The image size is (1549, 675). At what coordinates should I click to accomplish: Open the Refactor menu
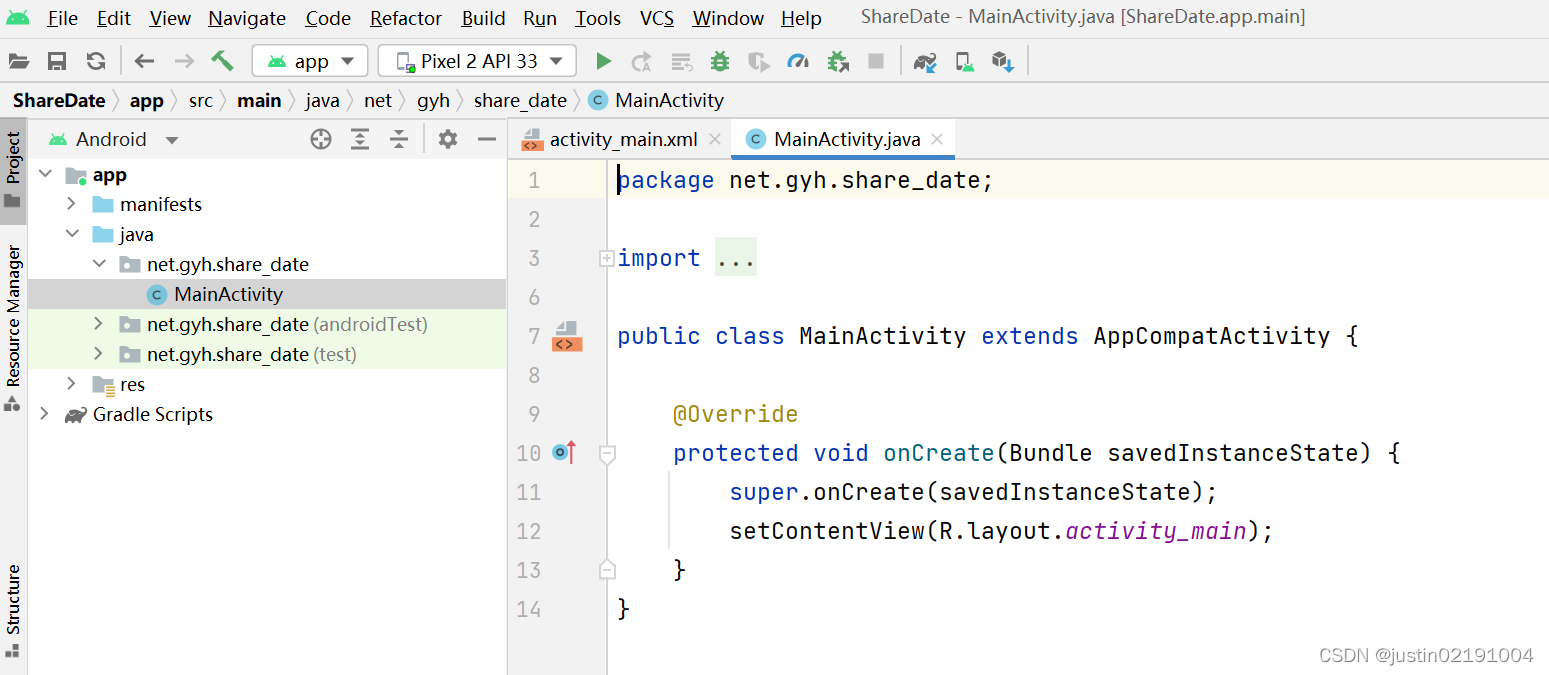pos(406,18)
